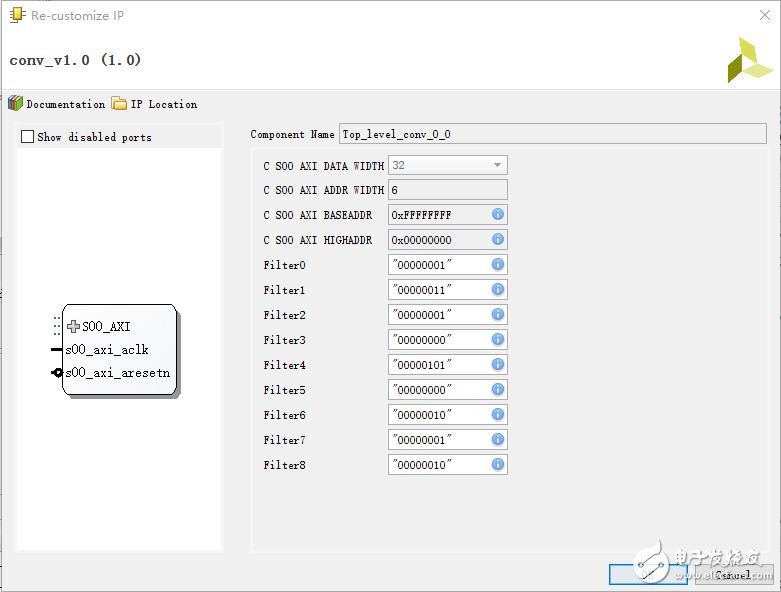Enable Show disabled ports checkbox

(x=28, y=137)
